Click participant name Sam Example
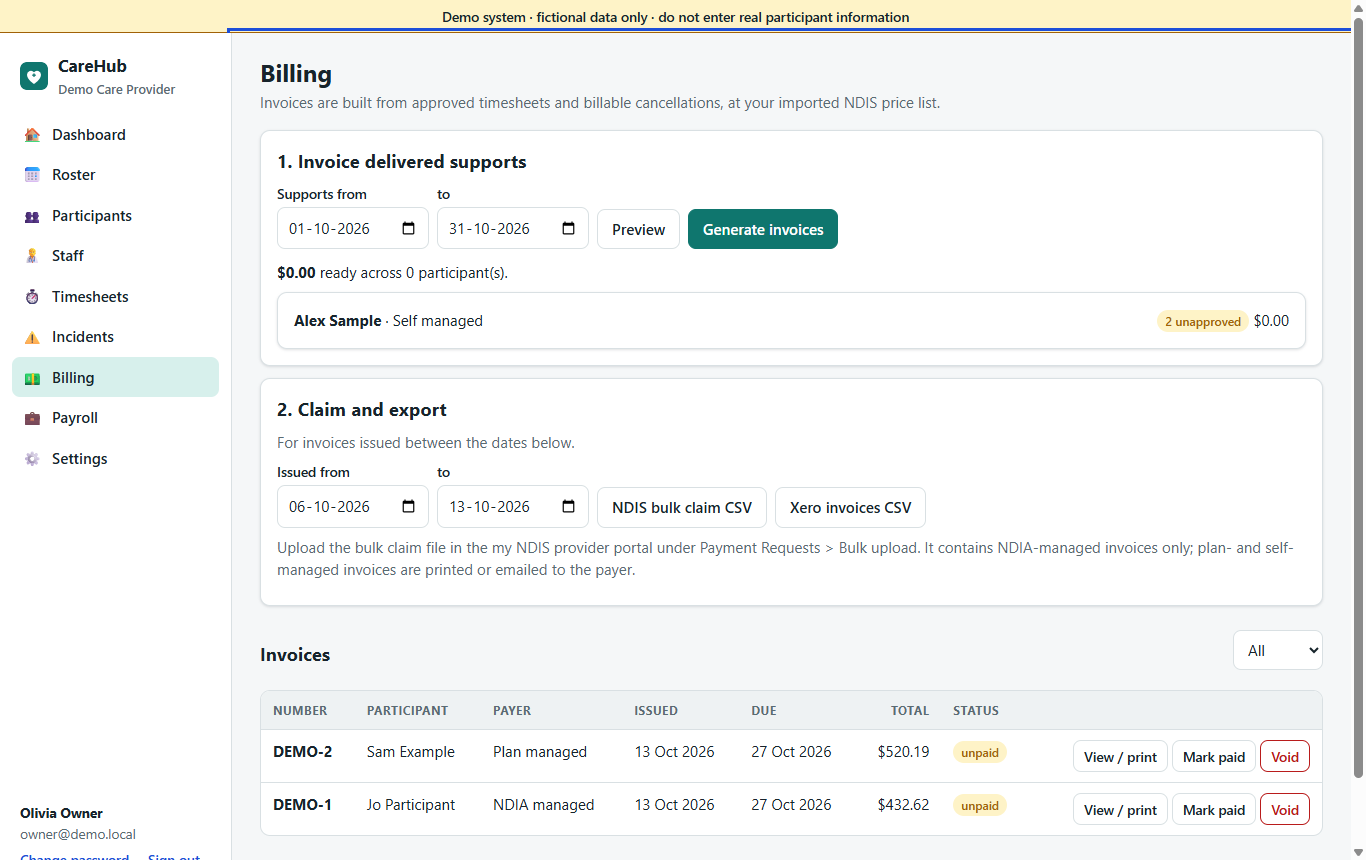The width and height of the screenshot is (1366, 860). click(411, 752)
